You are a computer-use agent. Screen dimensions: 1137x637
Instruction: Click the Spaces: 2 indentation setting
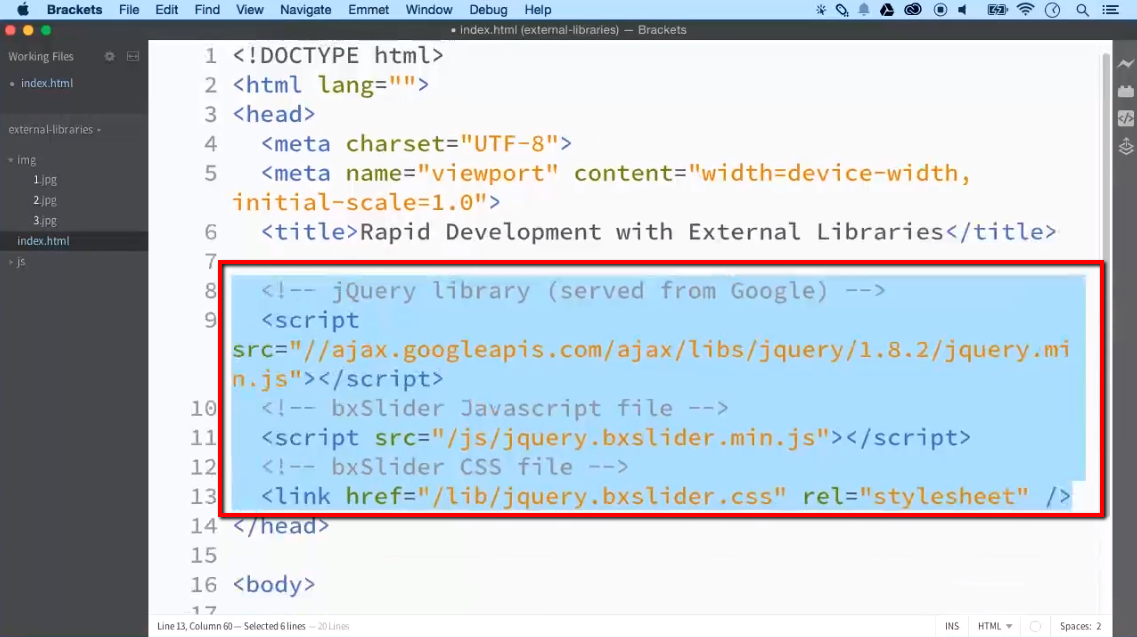pos(1080,626)
